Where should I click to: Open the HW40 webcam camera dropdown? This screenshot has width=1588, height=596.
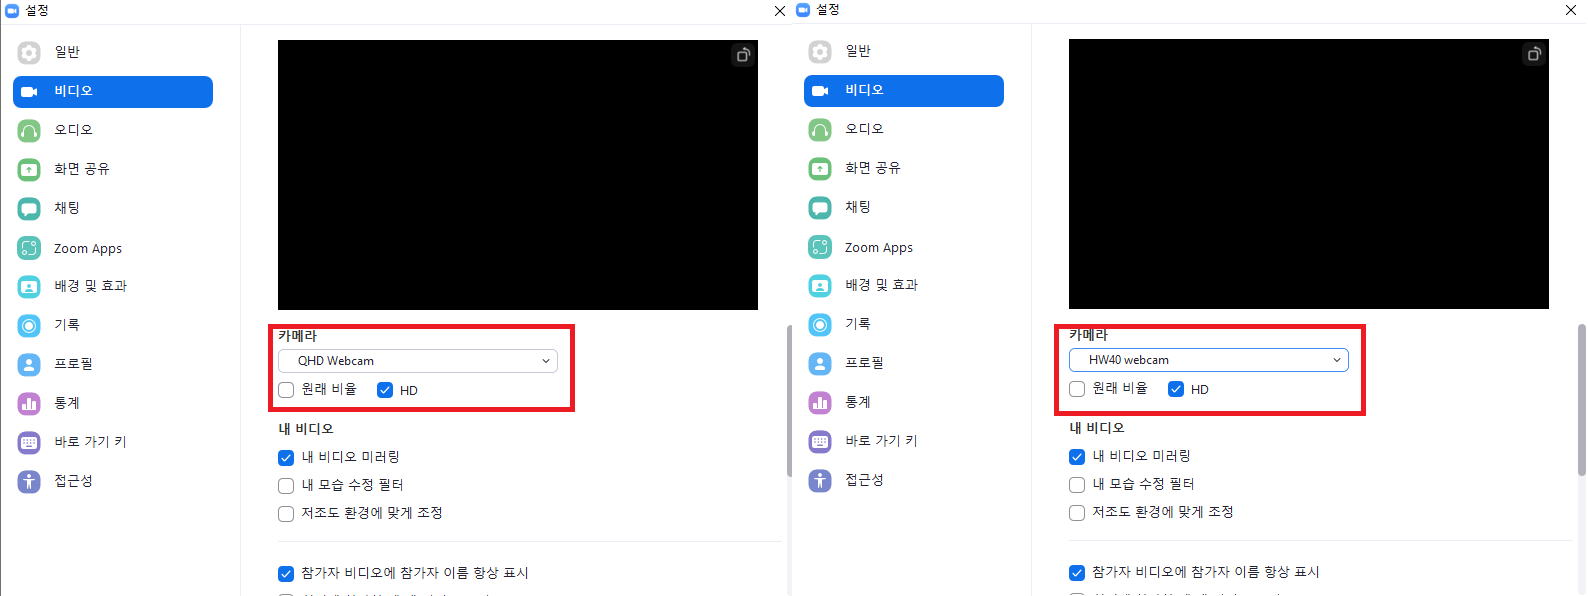pyautogui.click(x=1209, y=360)
